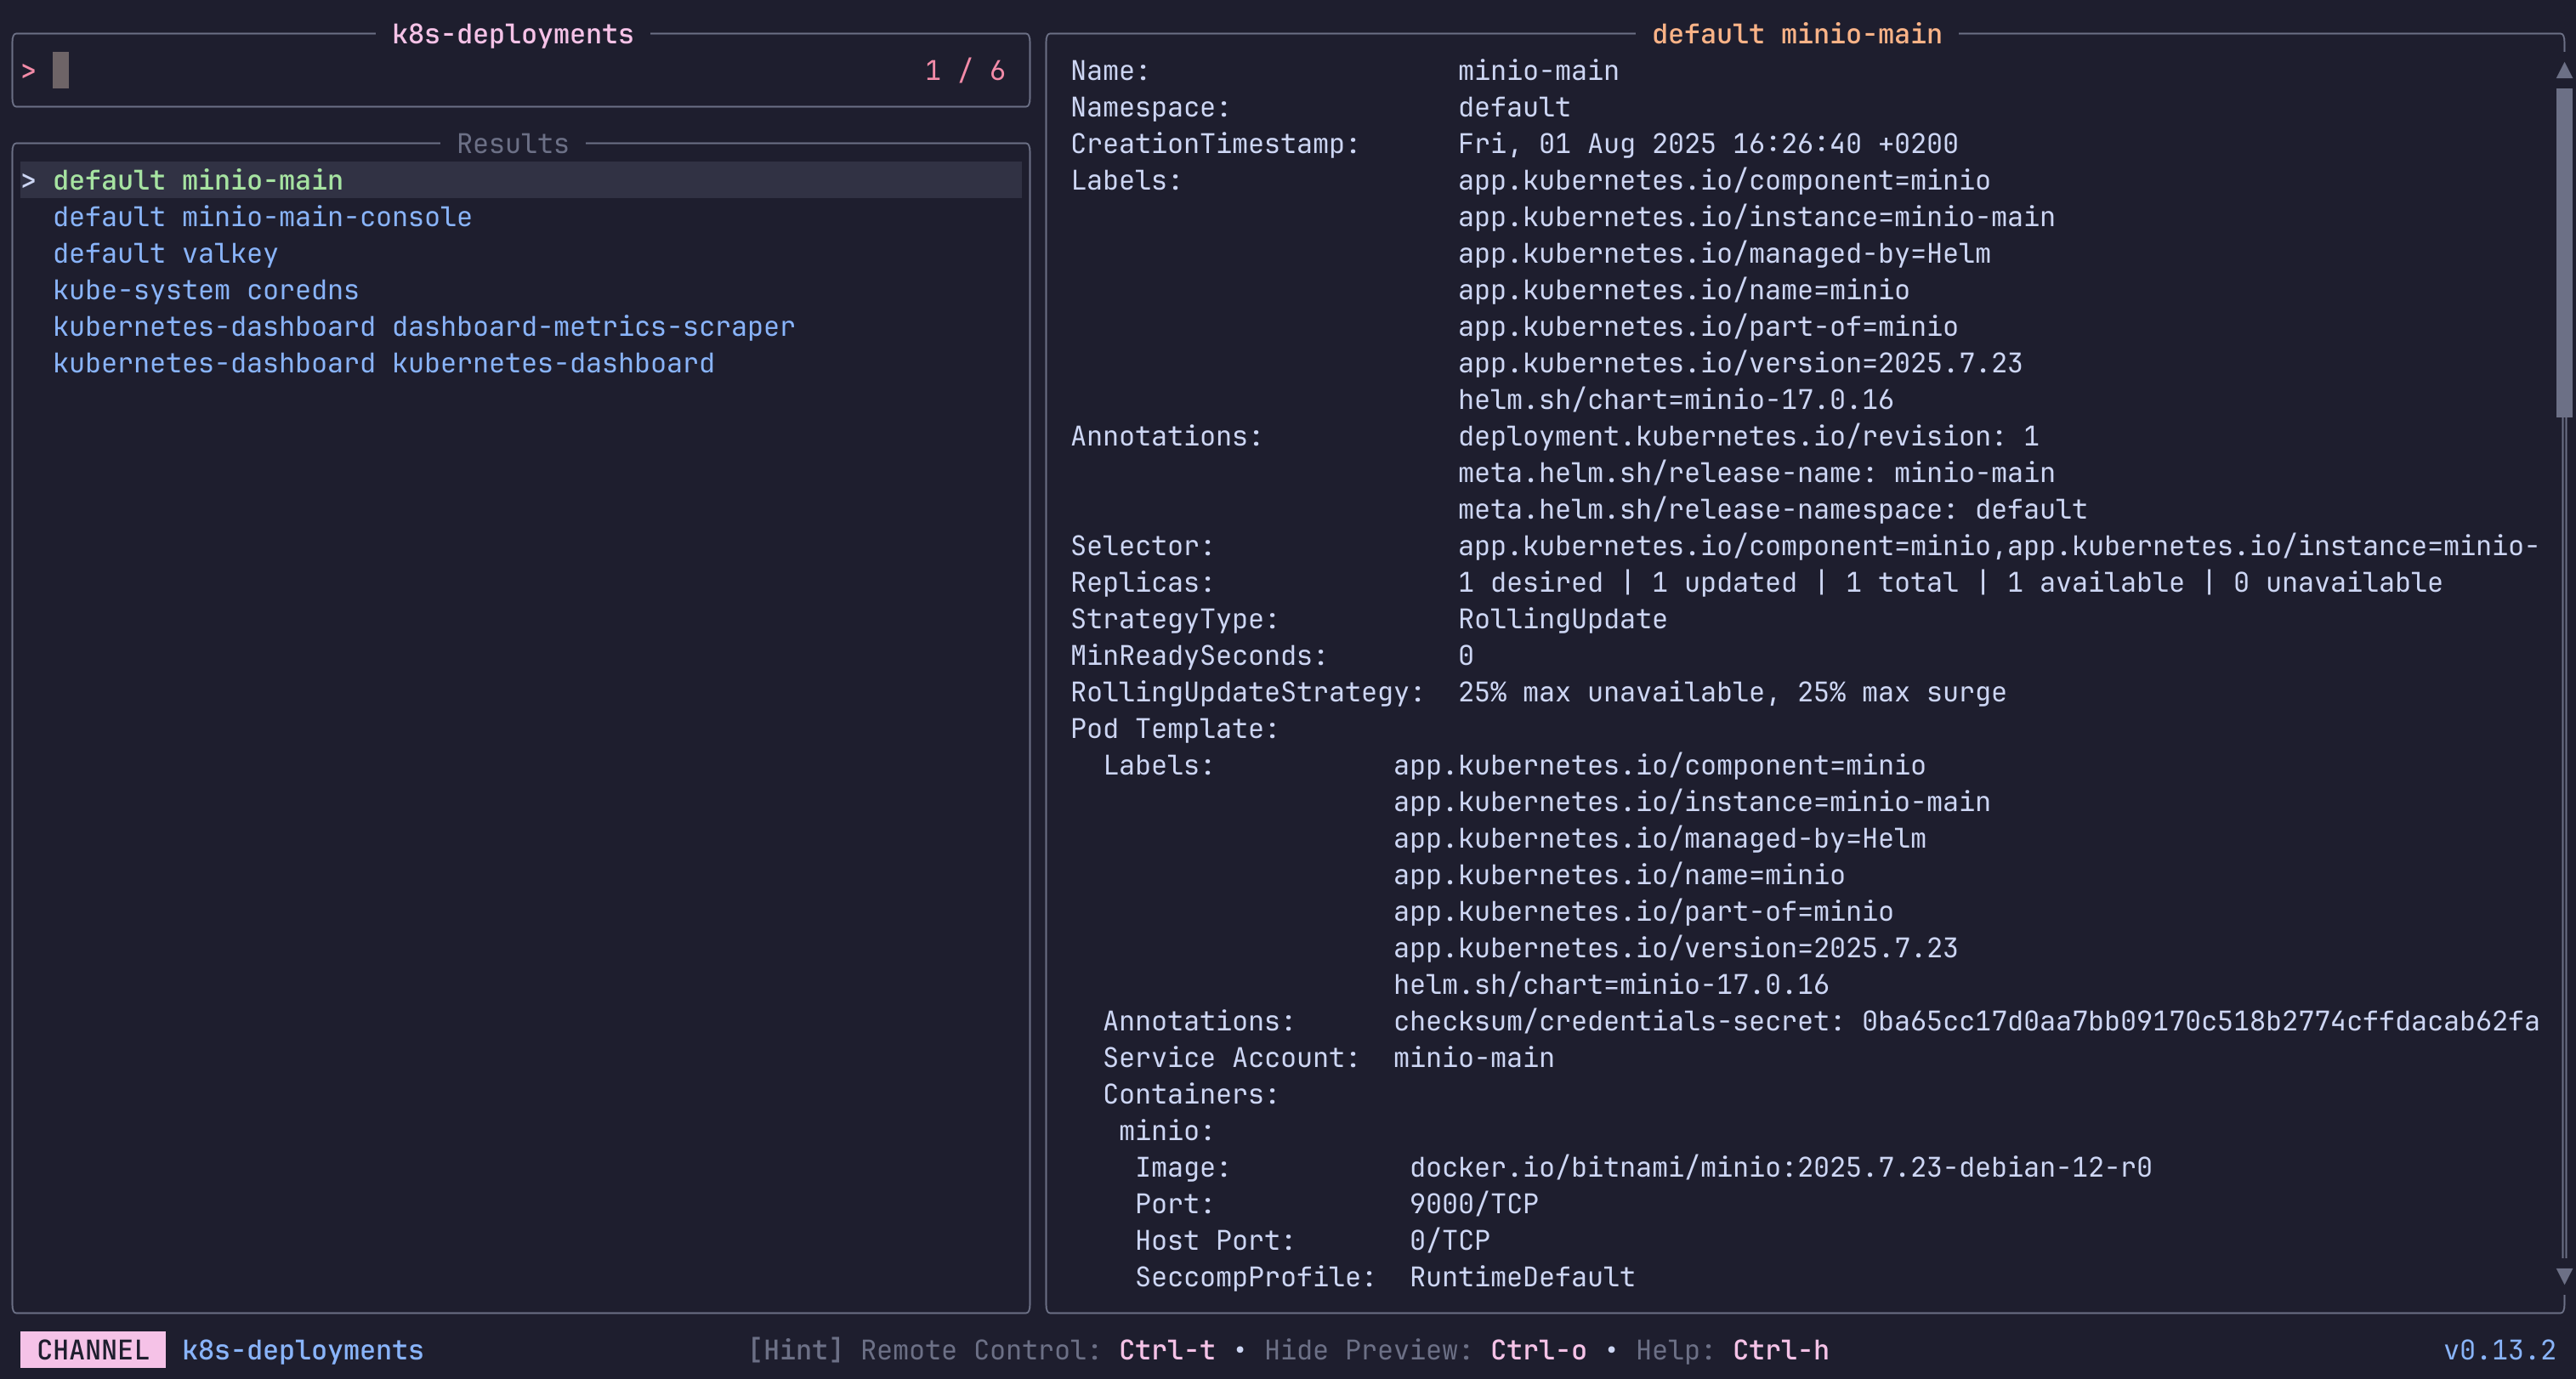Click the first app.kubernetes.io/managed-by=Helm label
The height and width of the screenshot is (1379, 2576).
[1724, 254]
